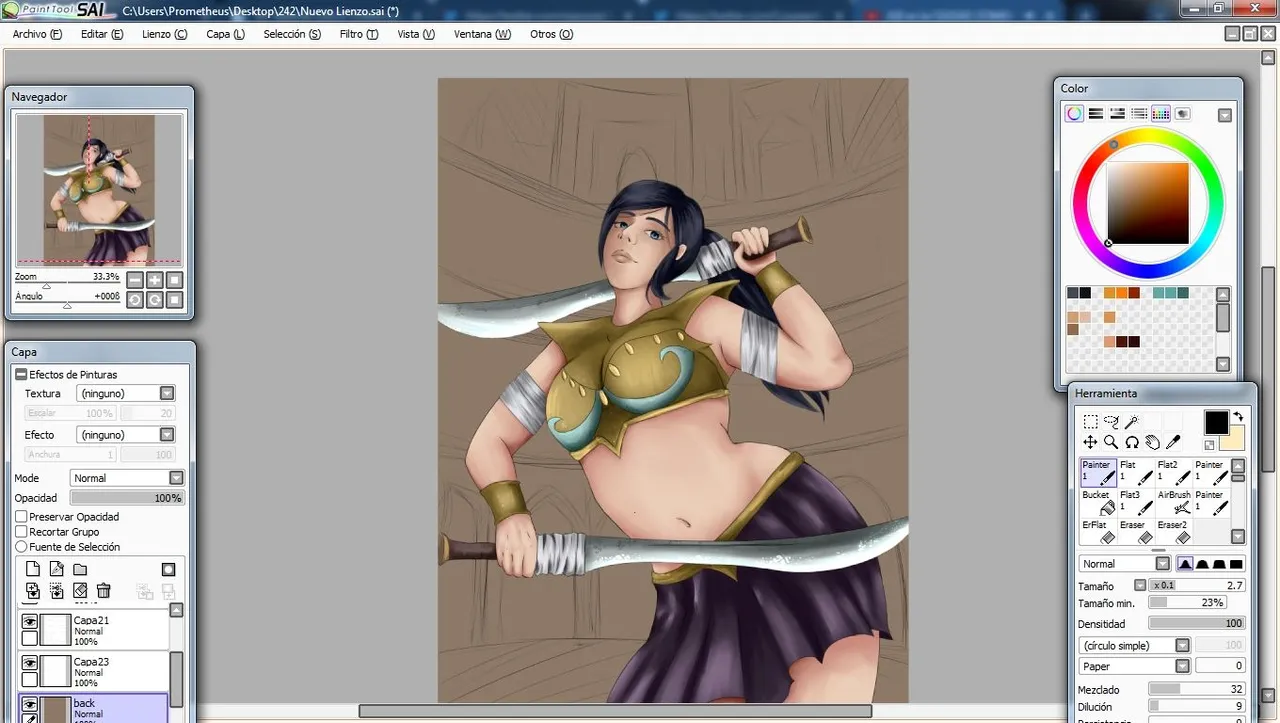1280x723 pixels.
Task: Open the layer Mode dropdown
Action: pyautogui.click(x=176, y=478)
